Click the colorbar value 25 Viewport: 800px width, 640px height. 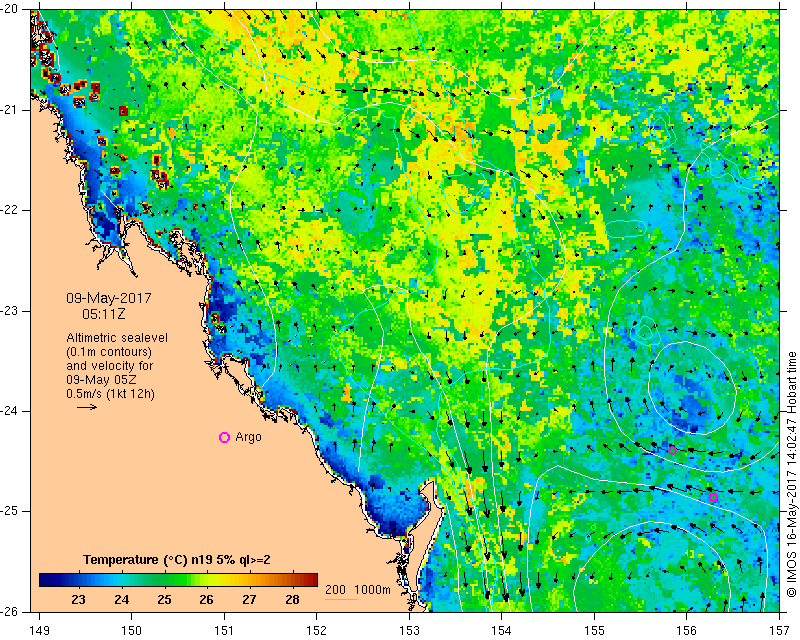coord(164,600)
